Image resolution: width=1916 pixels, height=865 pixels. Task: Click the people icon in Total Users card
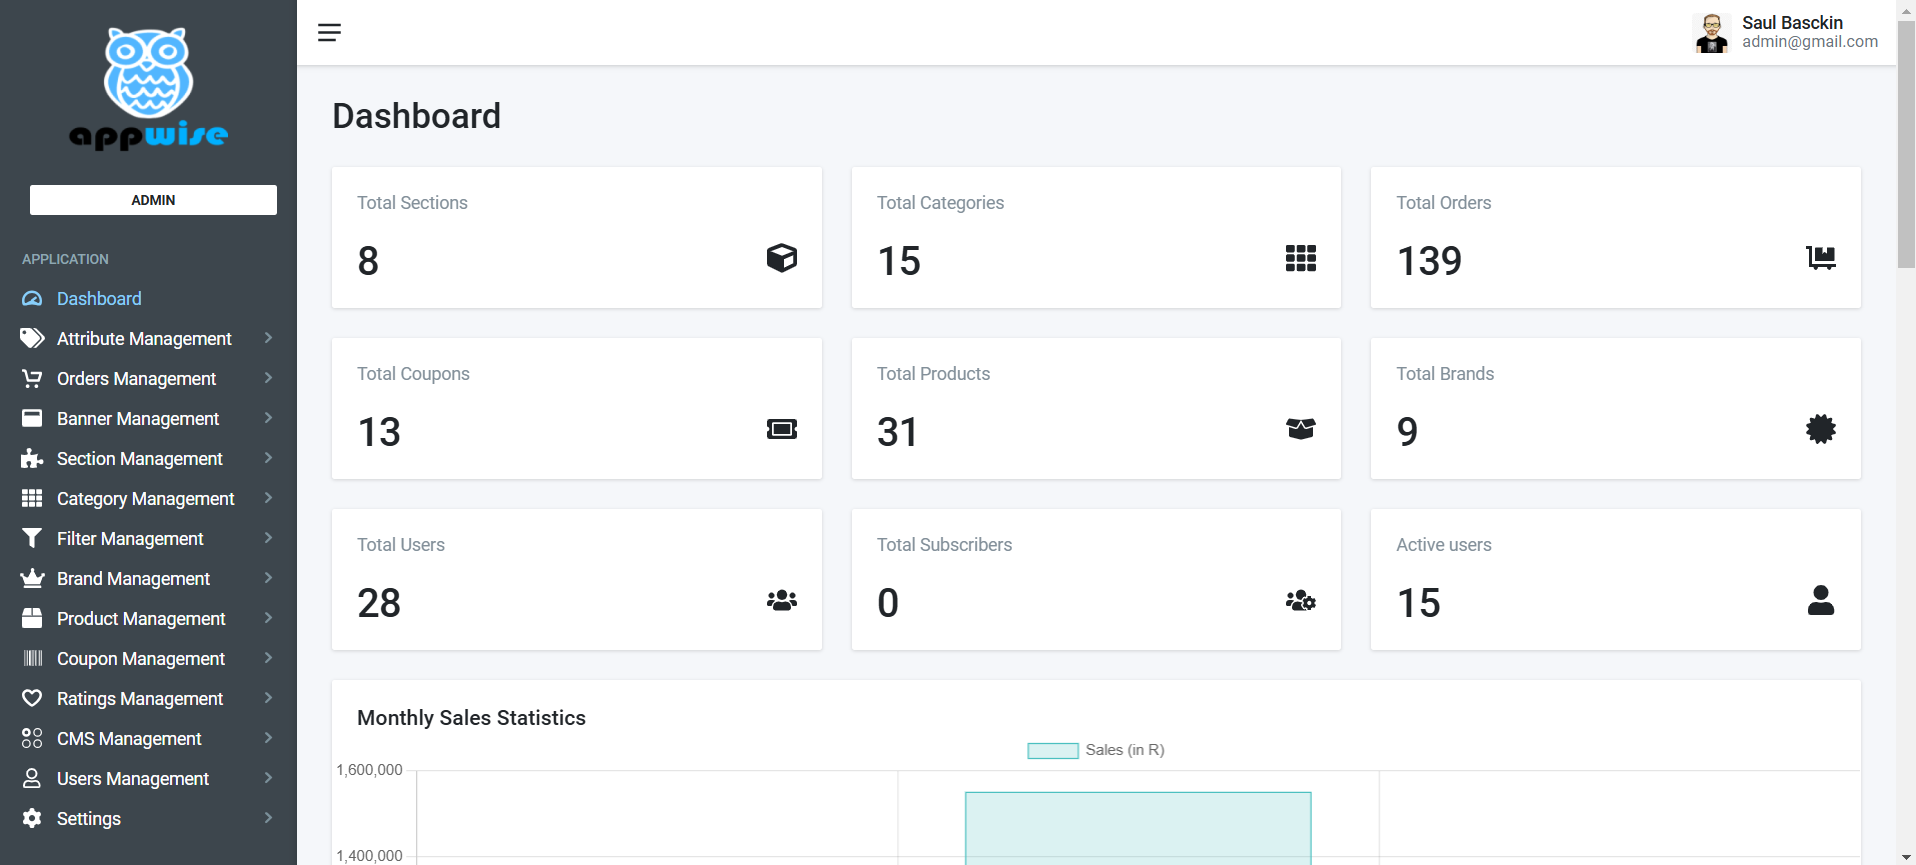click(x=782, y=600)
